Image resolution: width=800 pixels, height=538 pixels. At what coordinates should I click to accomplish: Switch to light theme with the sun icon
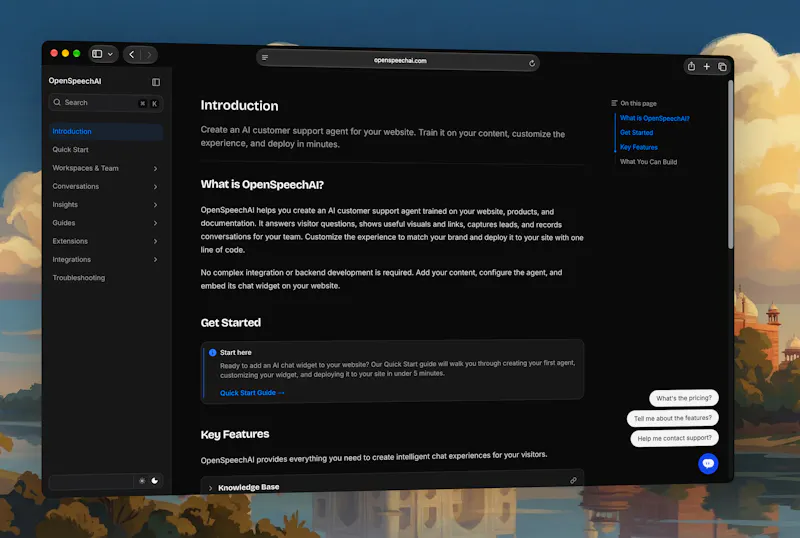(142, 481)
